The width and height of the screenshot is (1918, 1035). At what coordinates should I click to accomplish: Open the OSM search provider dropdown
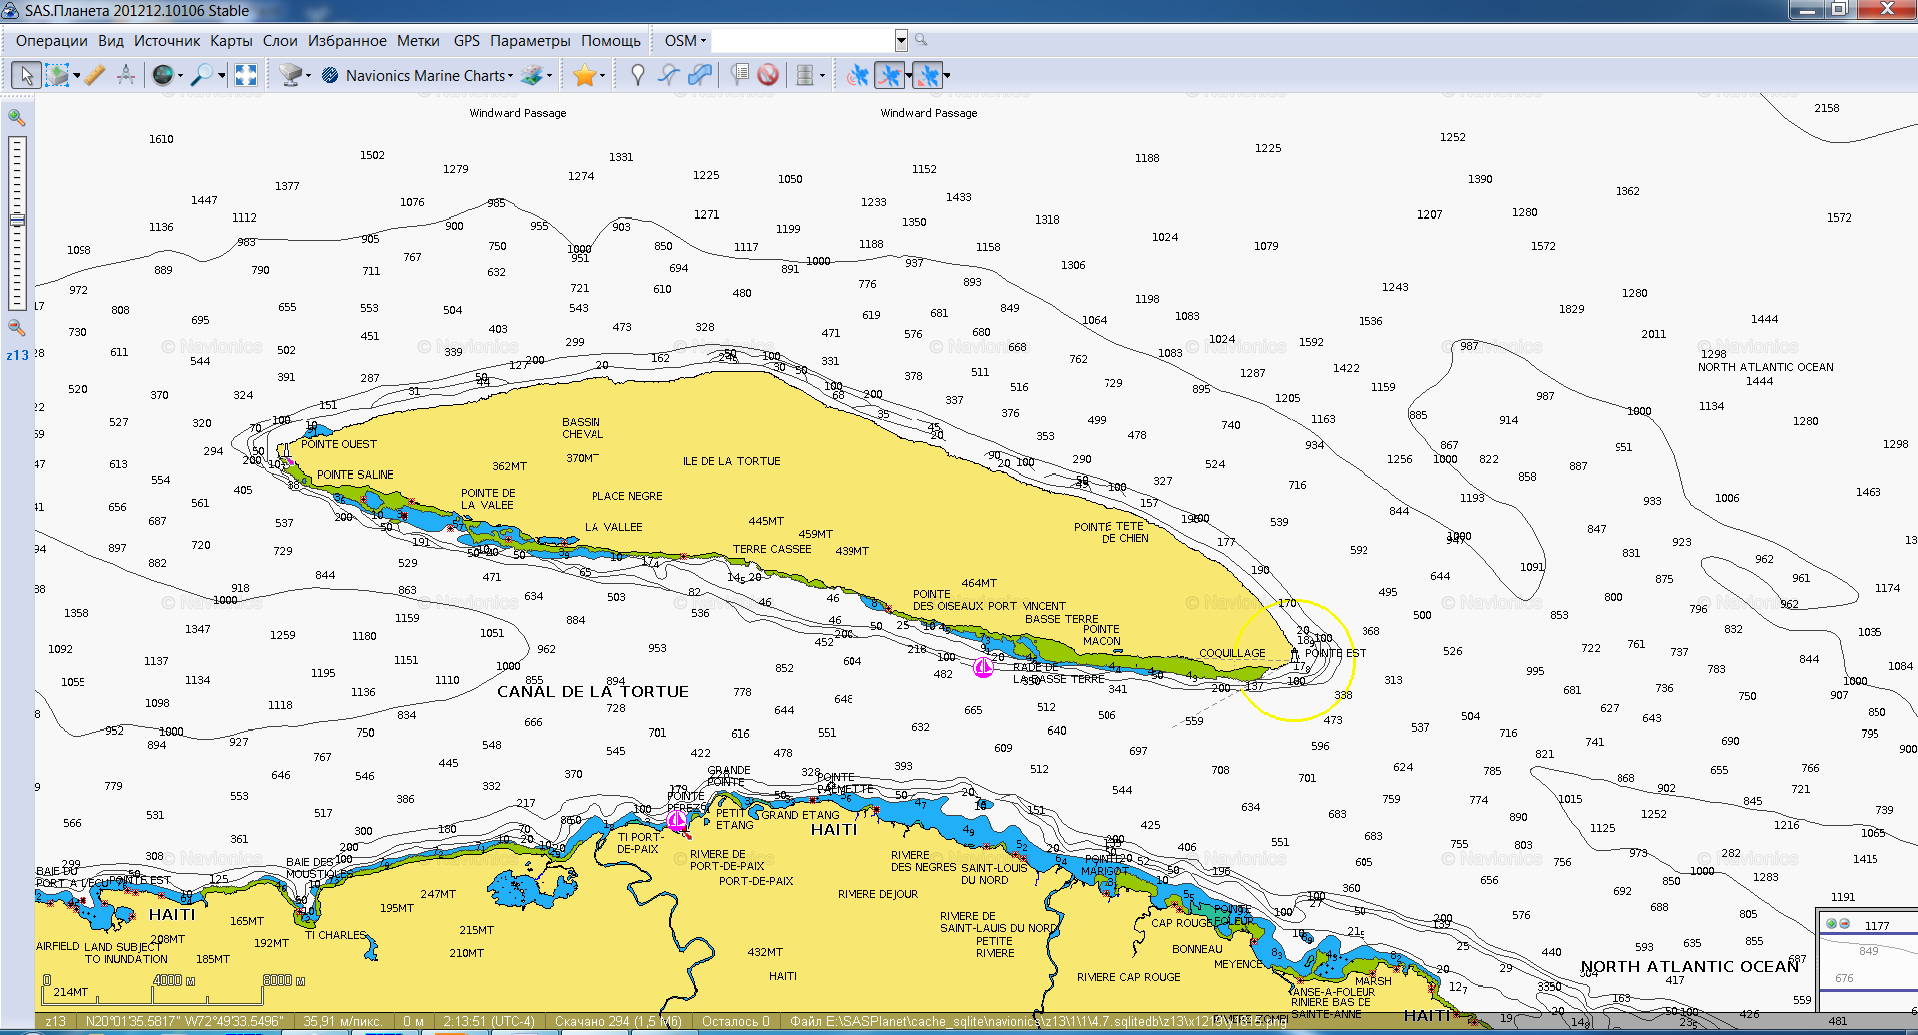click(685, 41)
